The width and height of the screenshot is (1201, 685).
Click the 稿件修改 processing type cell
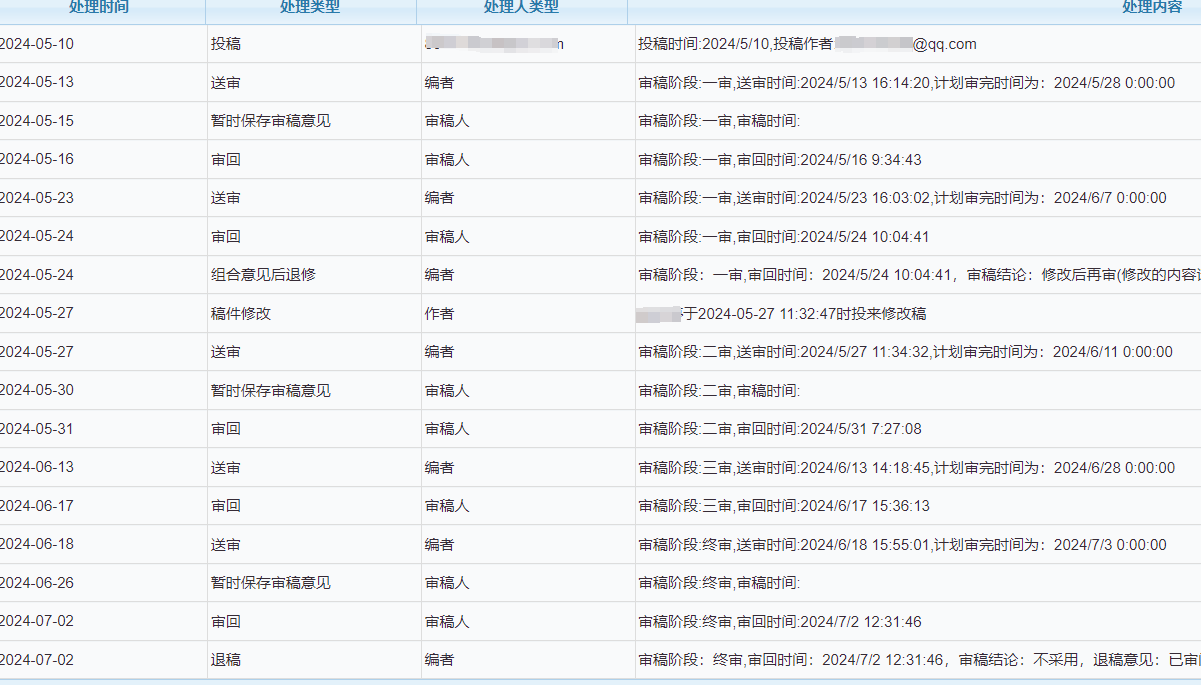pyautogui.click(x=241, y=314)
